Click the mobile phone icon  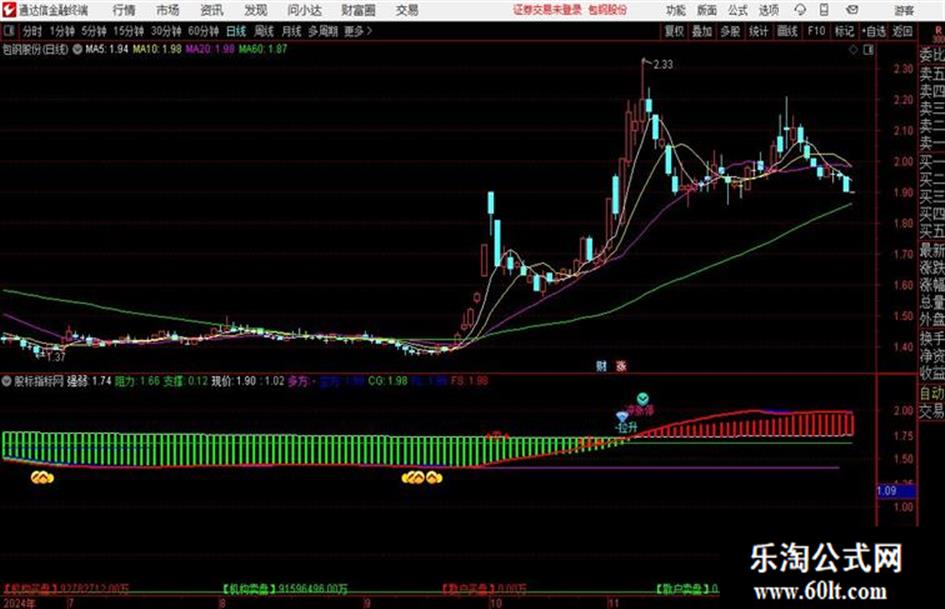(x=824, y=10)
